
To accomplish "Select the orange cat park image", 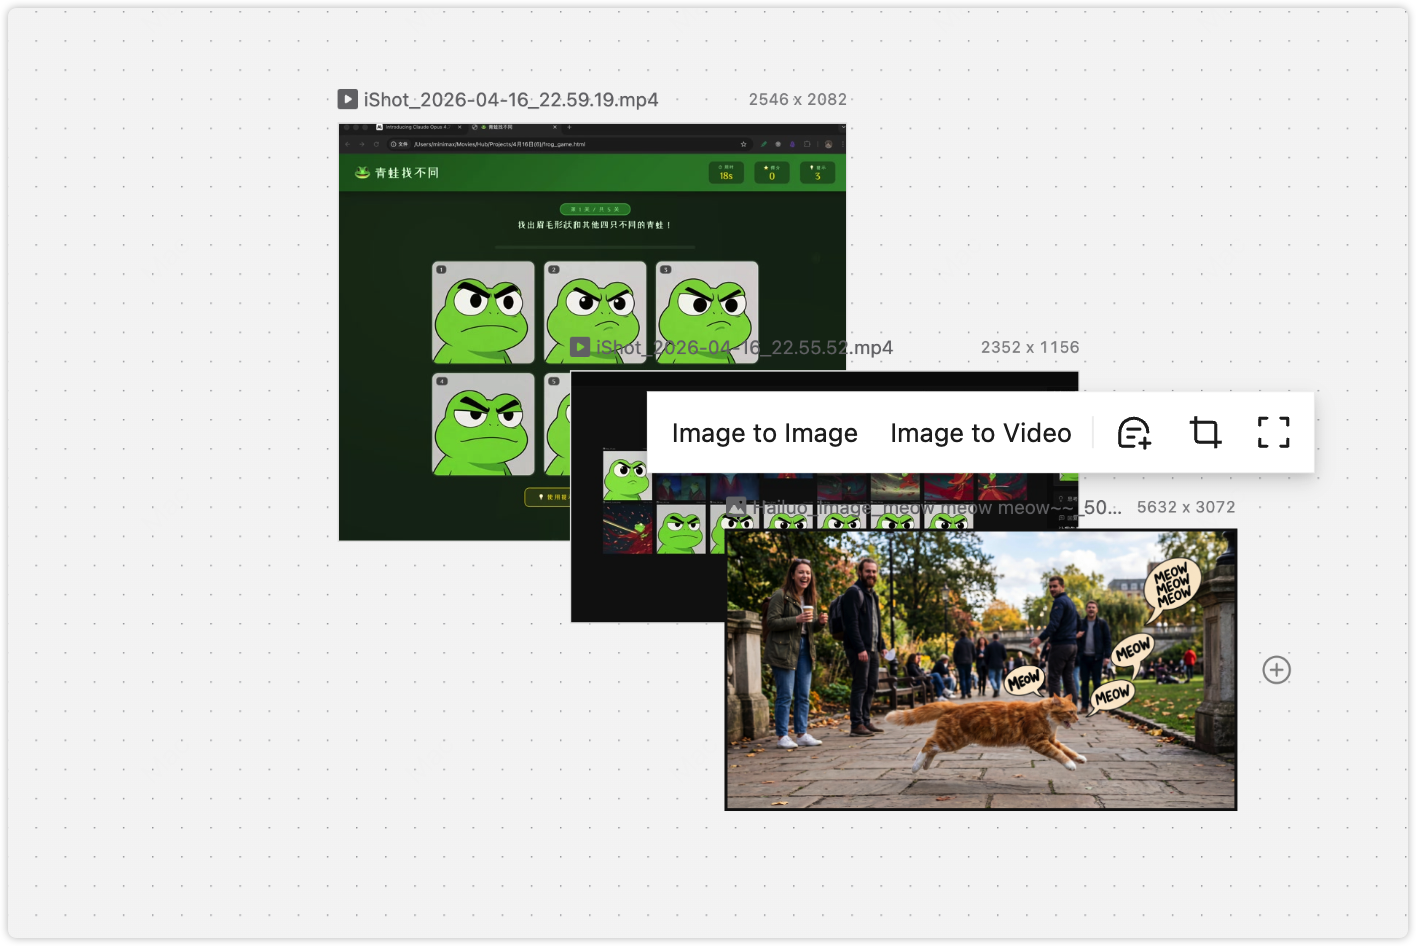I will click(981, 669).
